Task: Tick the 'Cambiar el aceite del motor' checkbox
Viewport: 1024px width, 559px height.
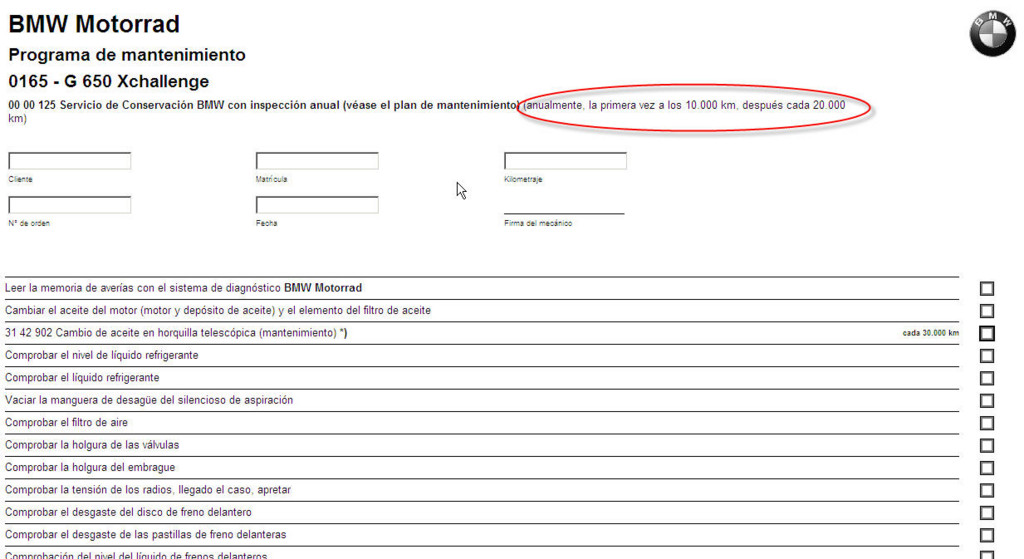Action: pyautogui.click(x=987, y=311)
